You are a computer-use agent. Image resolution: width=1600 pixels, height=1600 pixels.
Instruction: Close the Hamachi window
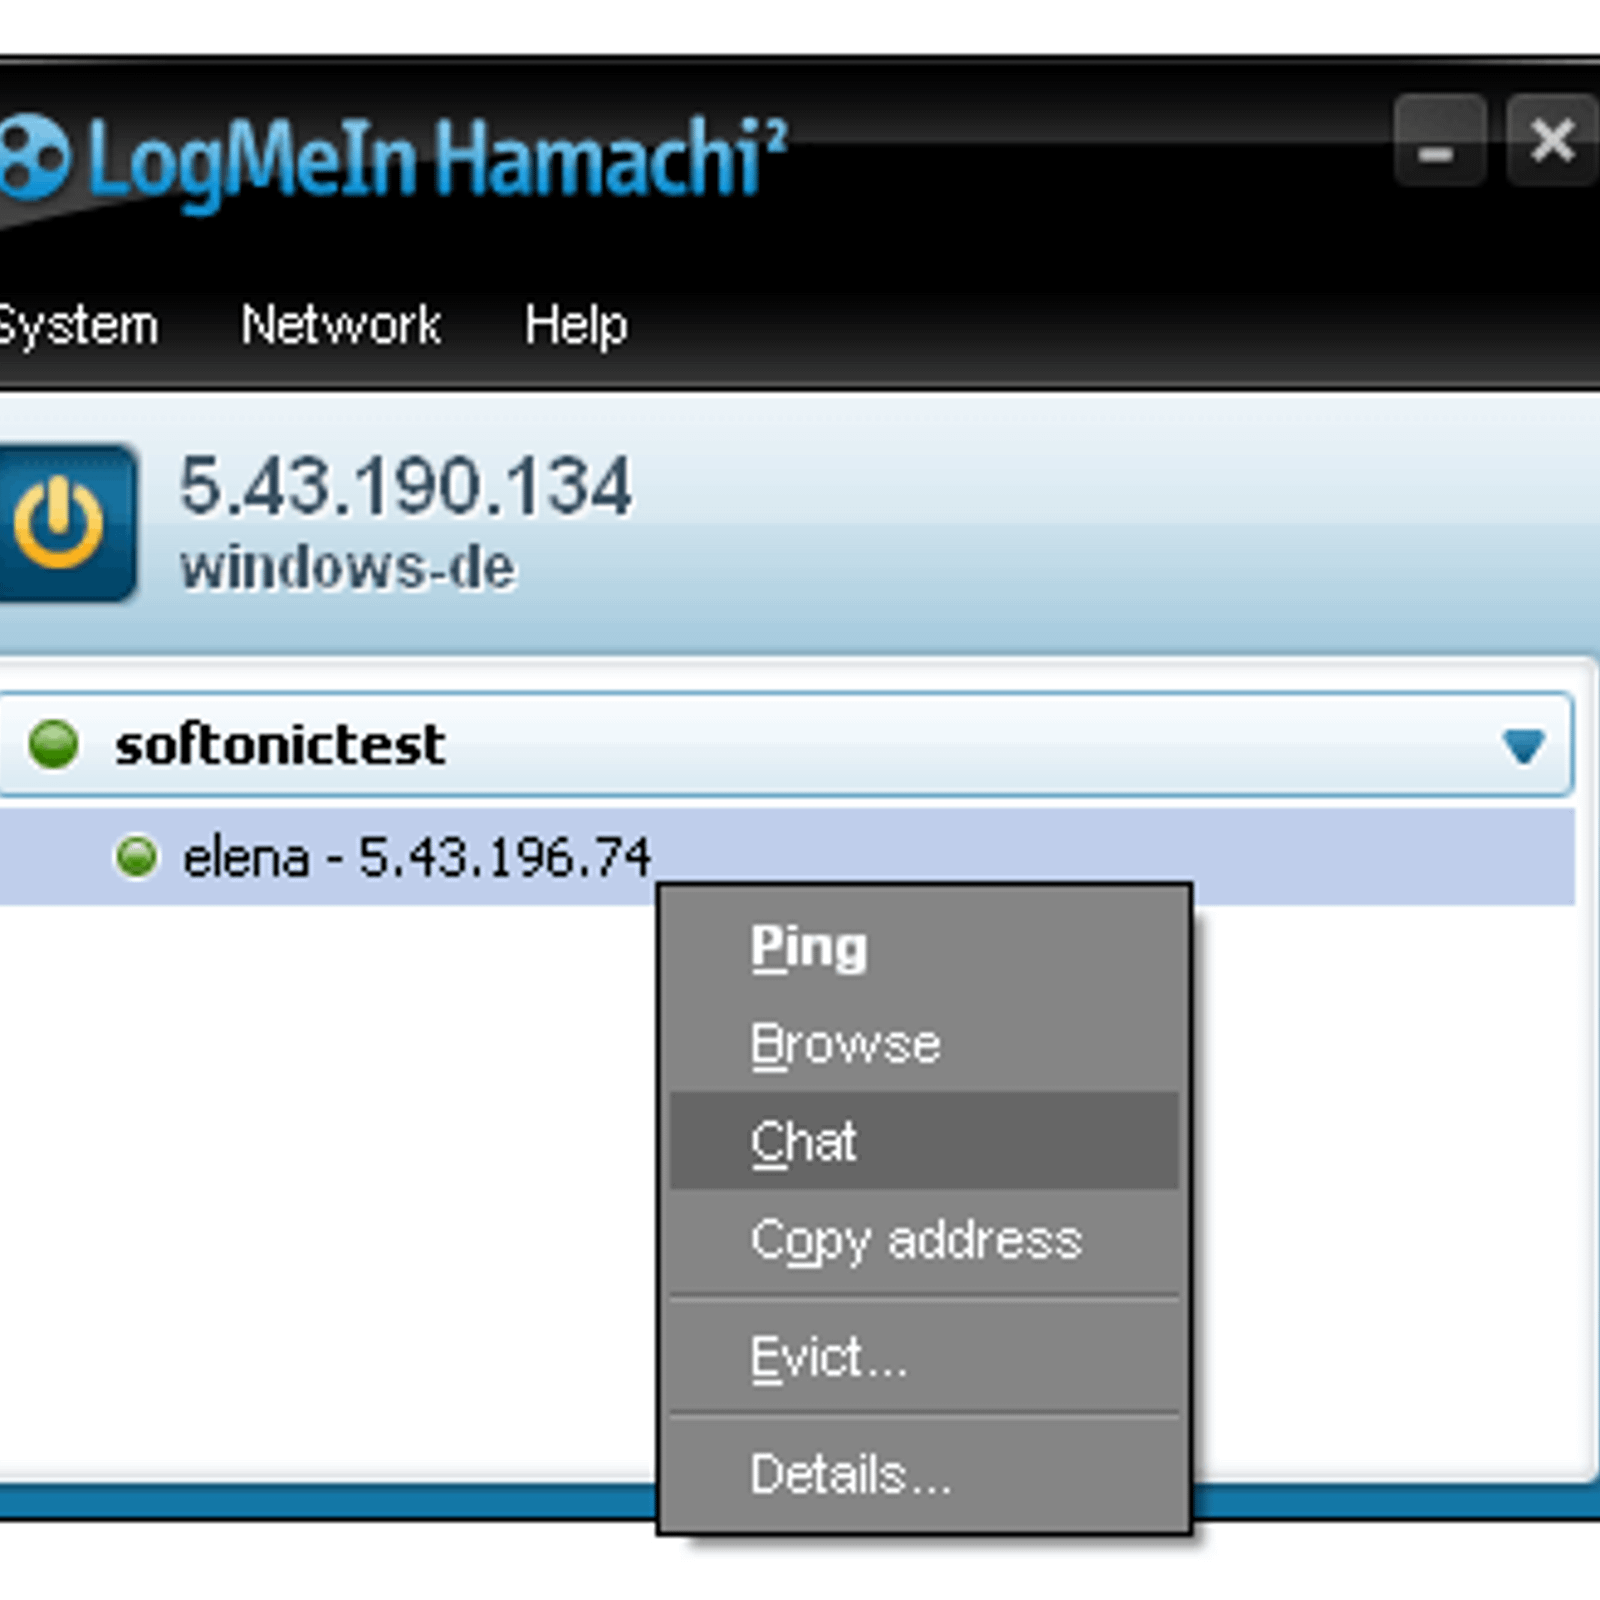(1551, 141)
